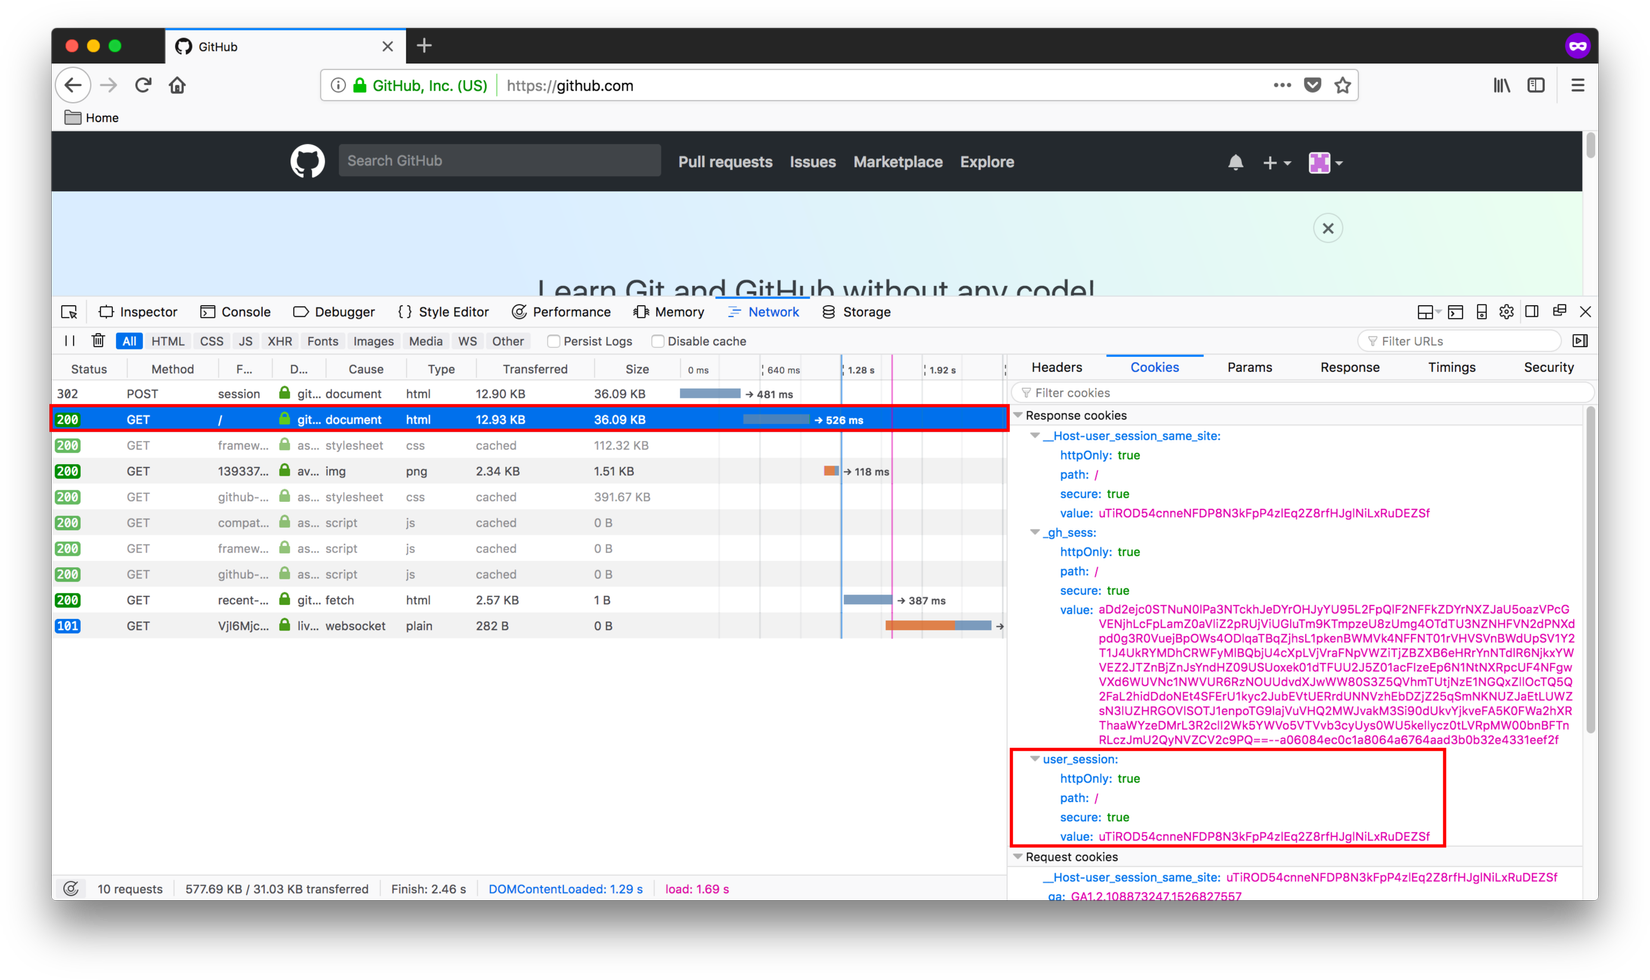
Task: Open the Home bookmarks folder
Action: click(91, 118)
